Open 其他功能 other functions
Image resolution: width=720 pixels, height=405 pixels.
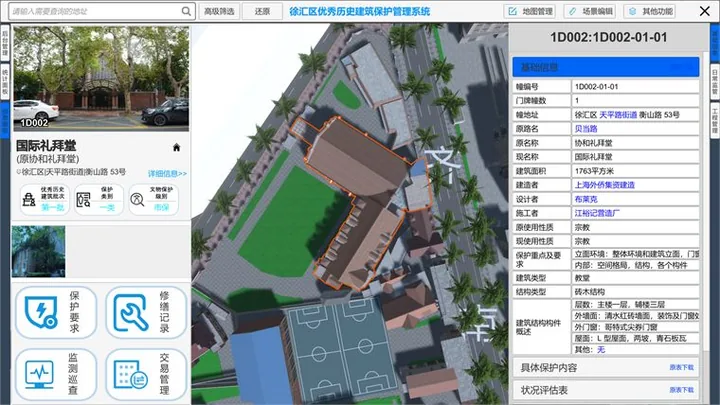(x=649, y=11)
